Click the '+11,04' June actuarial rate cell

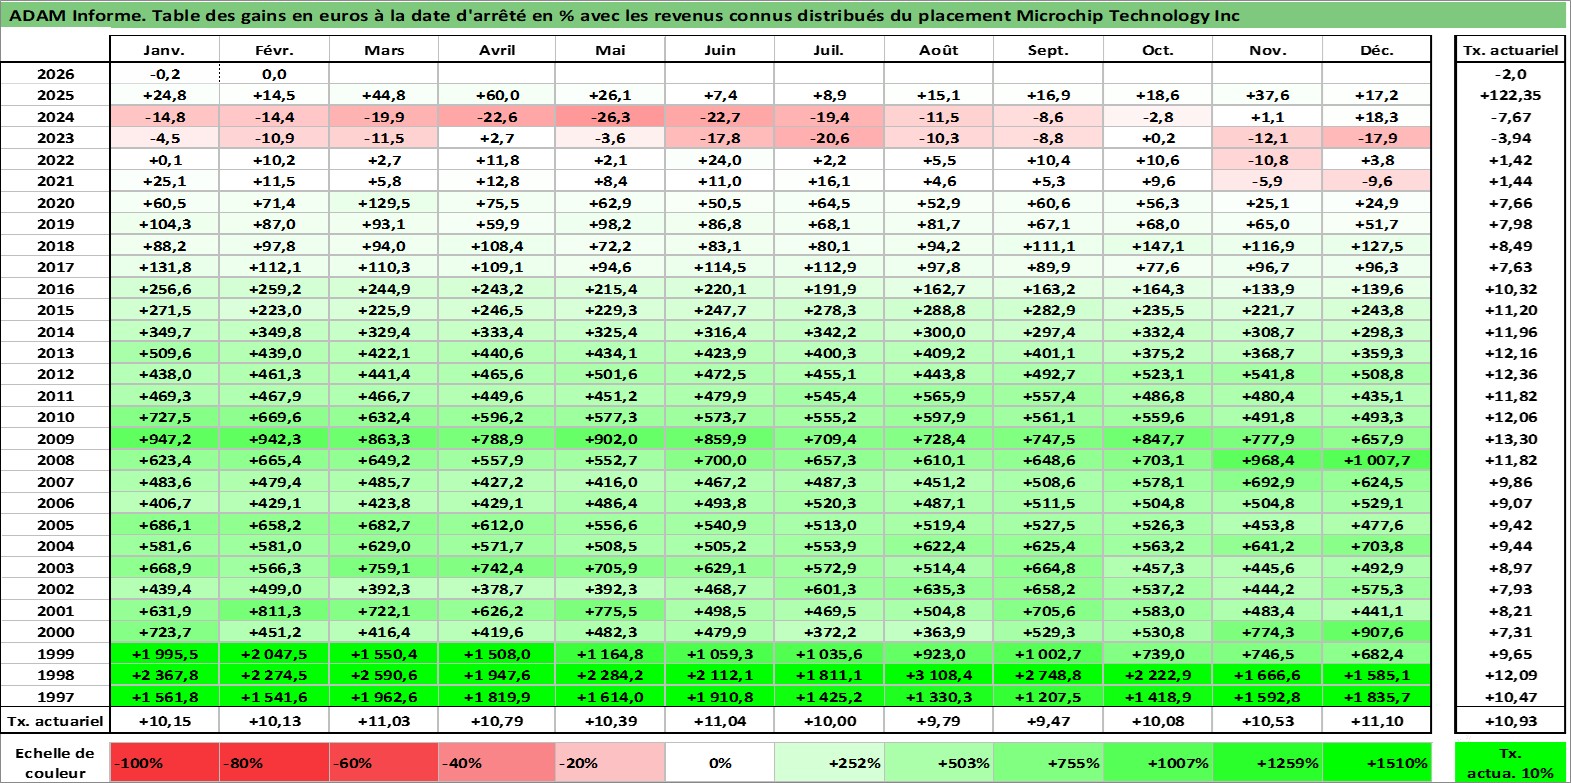click(719, 721)
